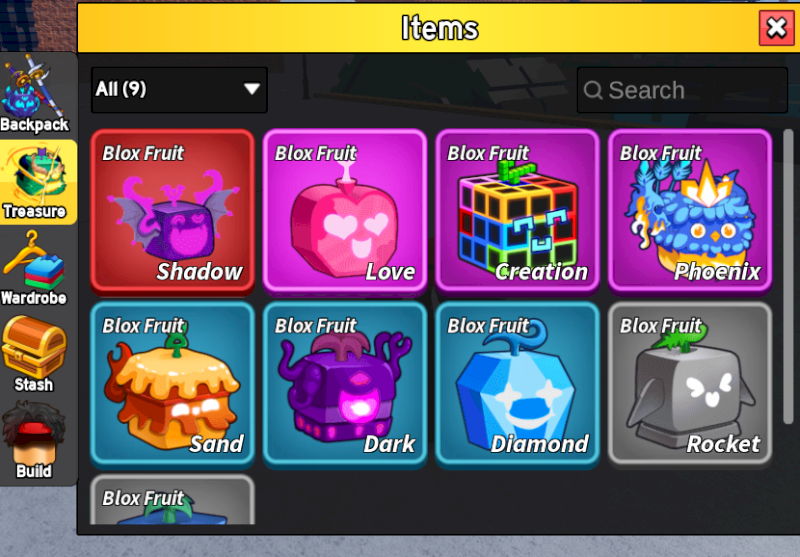This screenshot has width=800, height=557.
Task: Select the Phoenix Blox Fruit item
Action: pyautogui.click(x=690, y=212)
